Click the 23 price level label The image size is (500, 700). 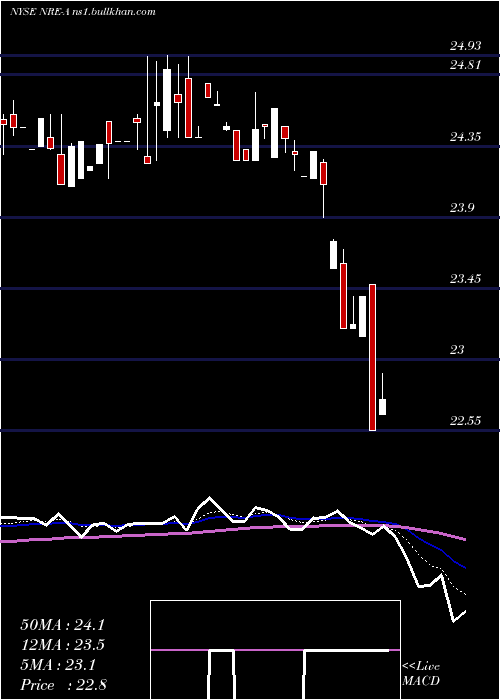click(457, 350)
